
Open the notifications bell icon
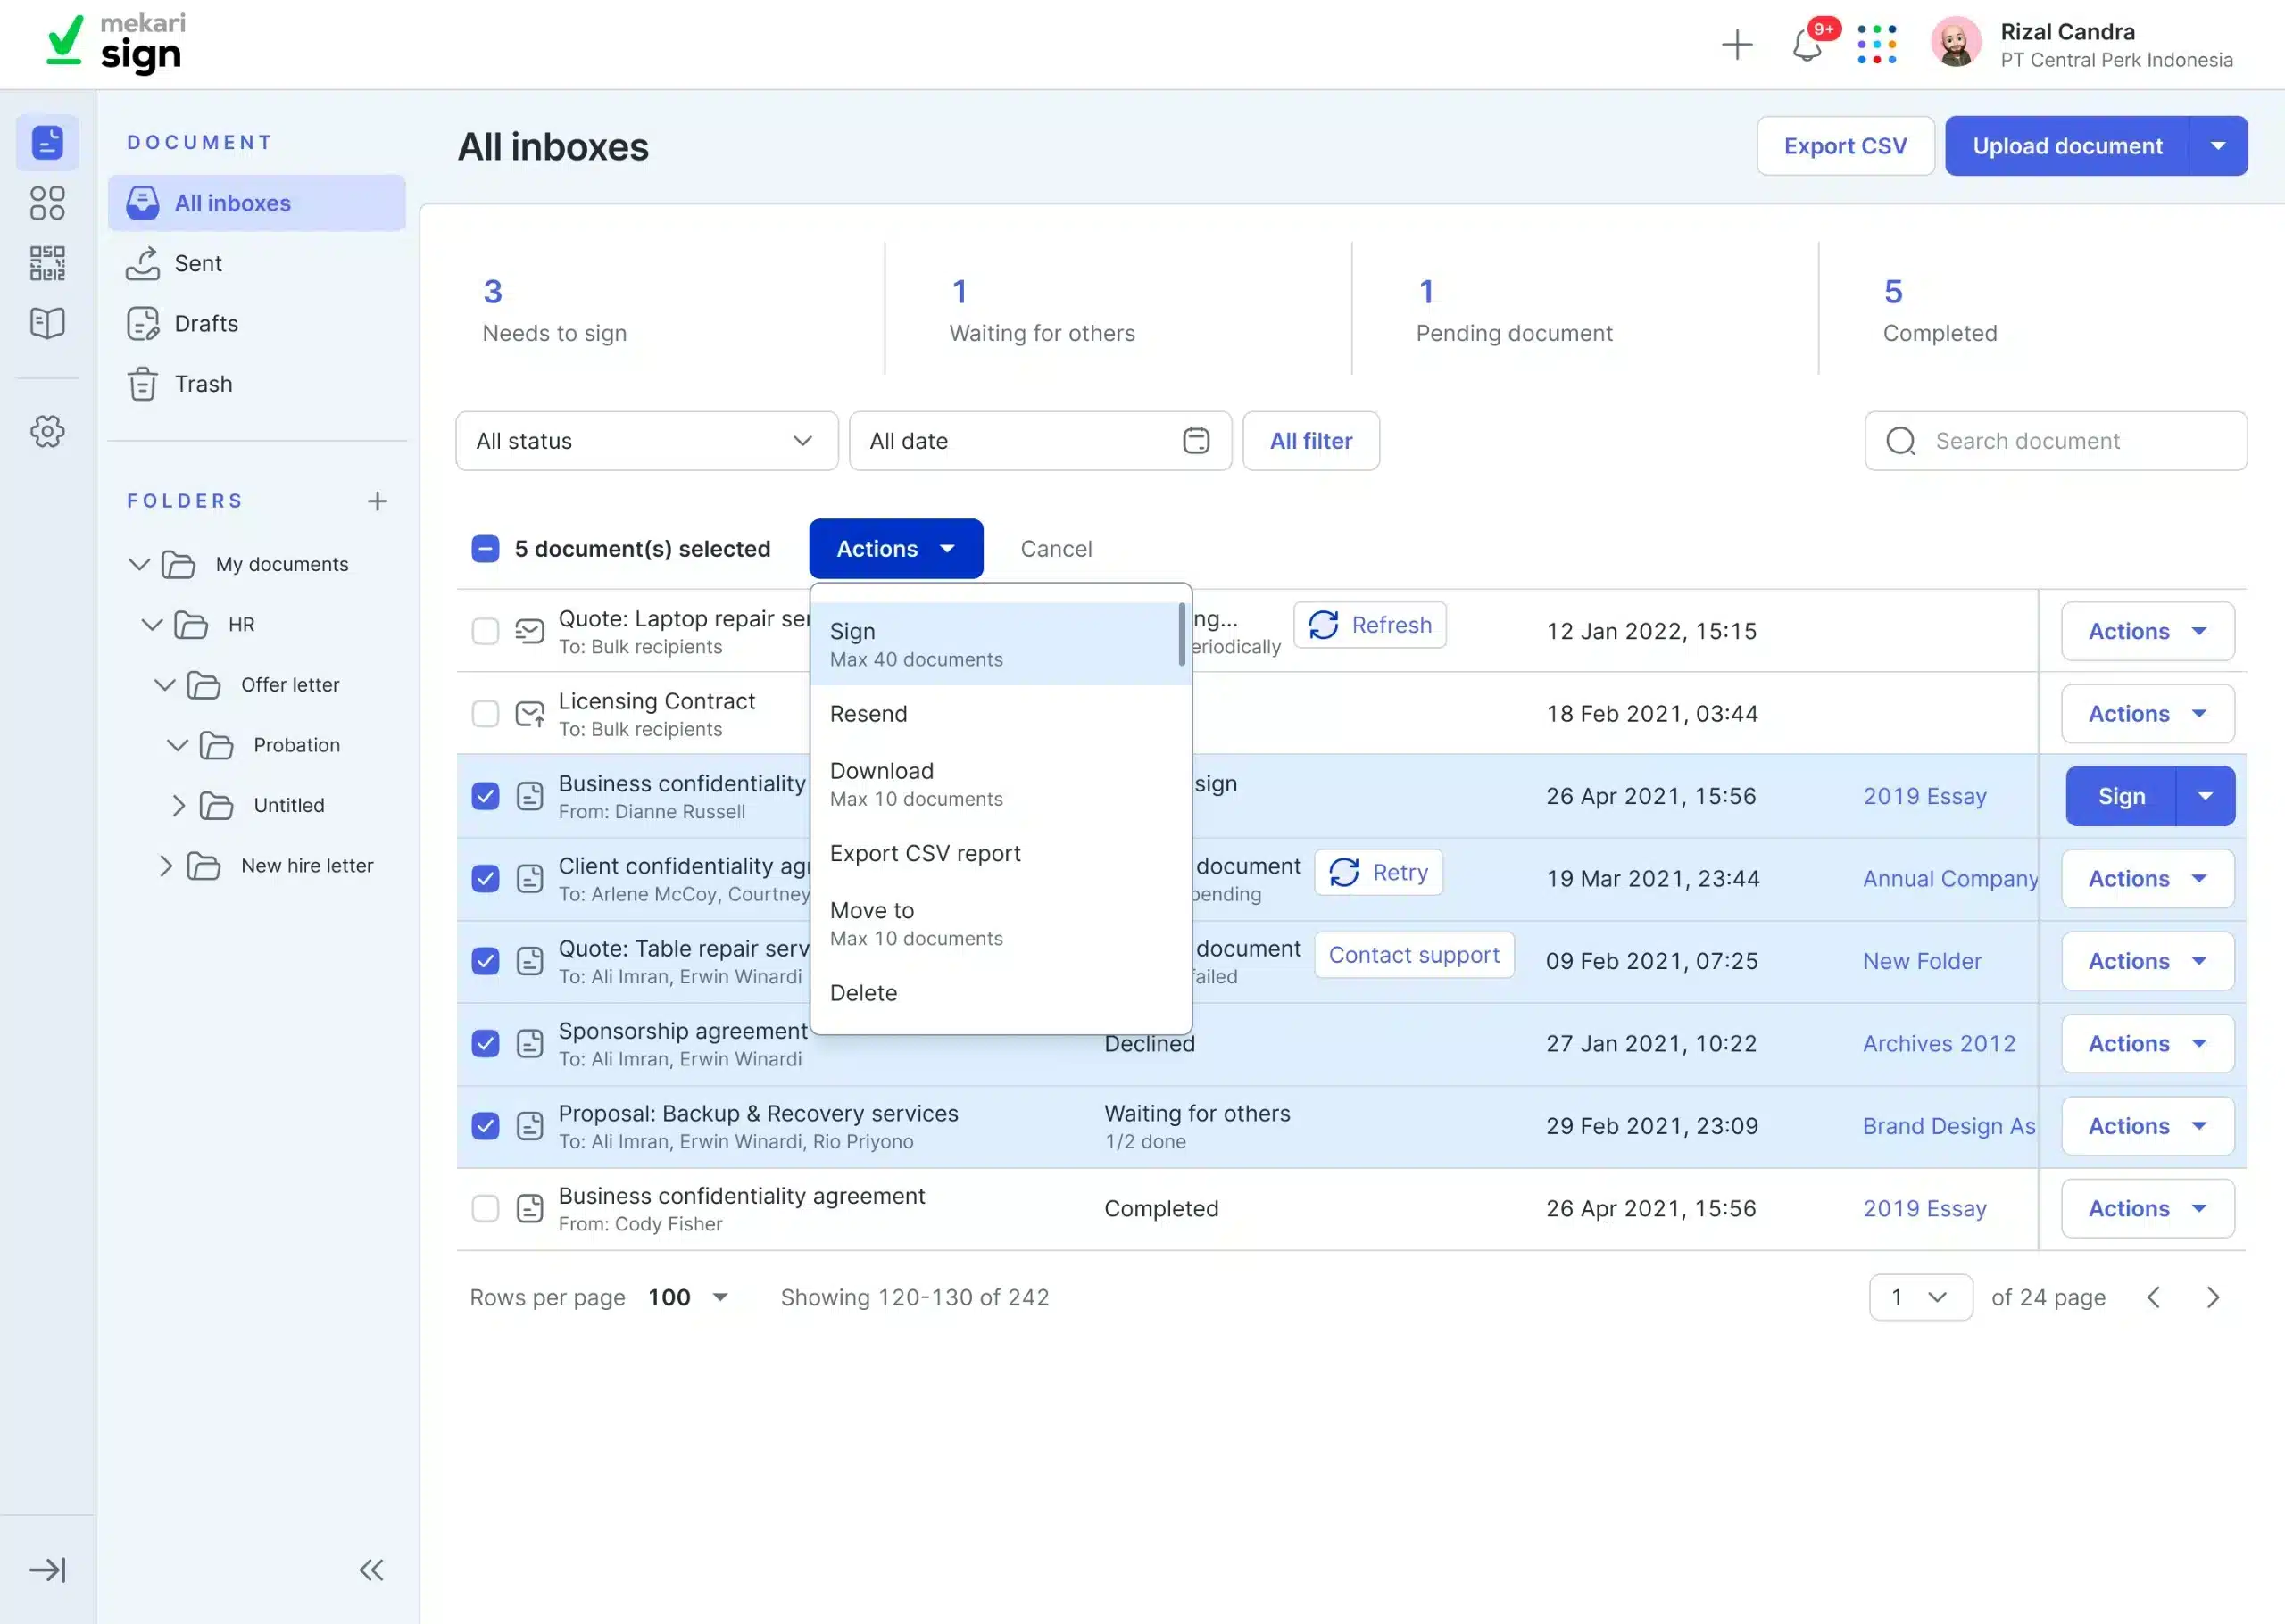1806,45
